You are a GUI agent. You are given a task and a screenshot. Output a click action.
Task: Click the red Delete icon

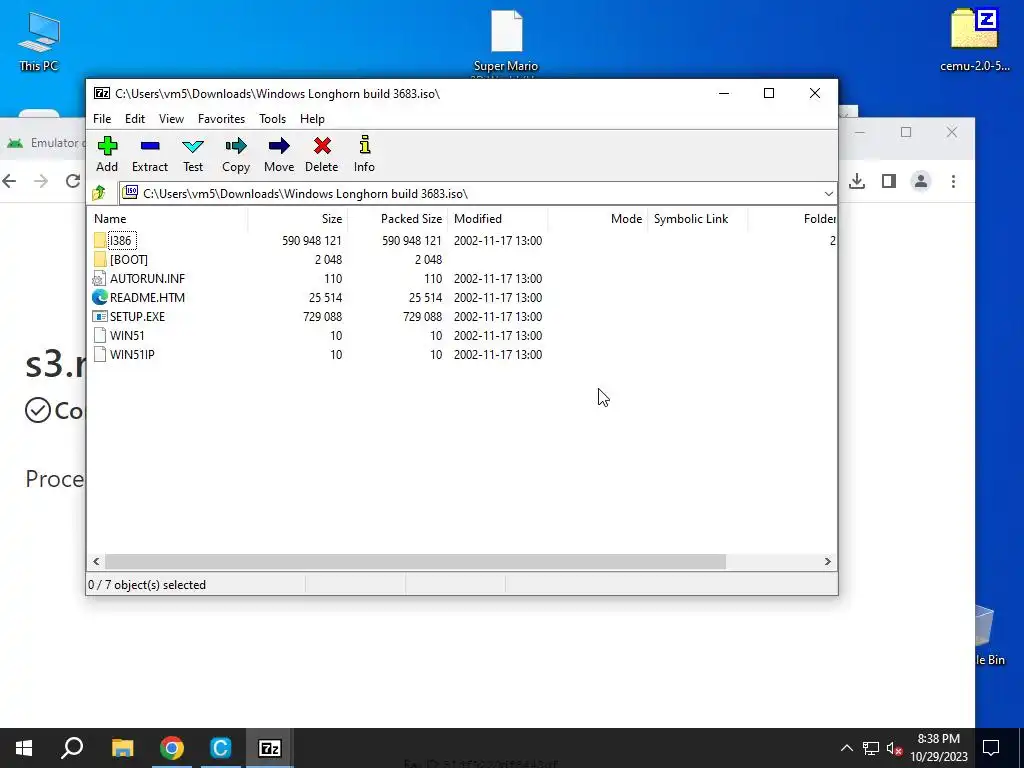[322, 146]
